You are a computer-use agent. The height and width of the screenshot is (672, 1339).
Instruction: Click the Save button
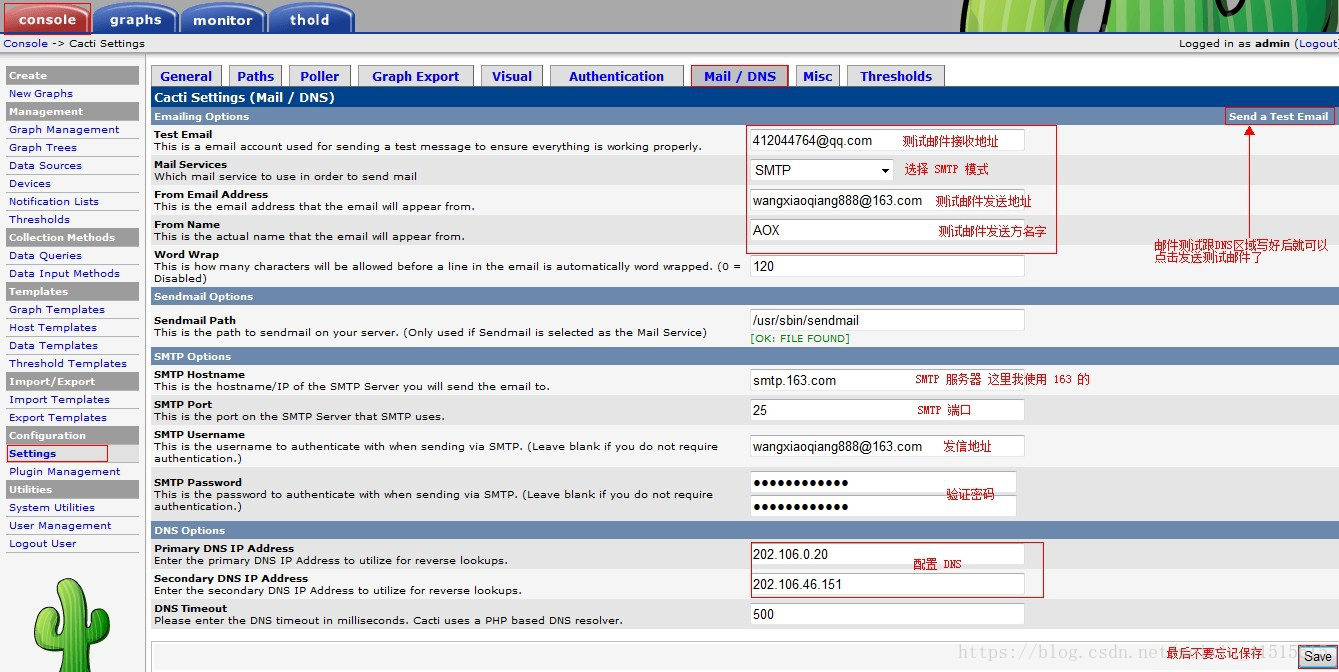pos(1317,656)
